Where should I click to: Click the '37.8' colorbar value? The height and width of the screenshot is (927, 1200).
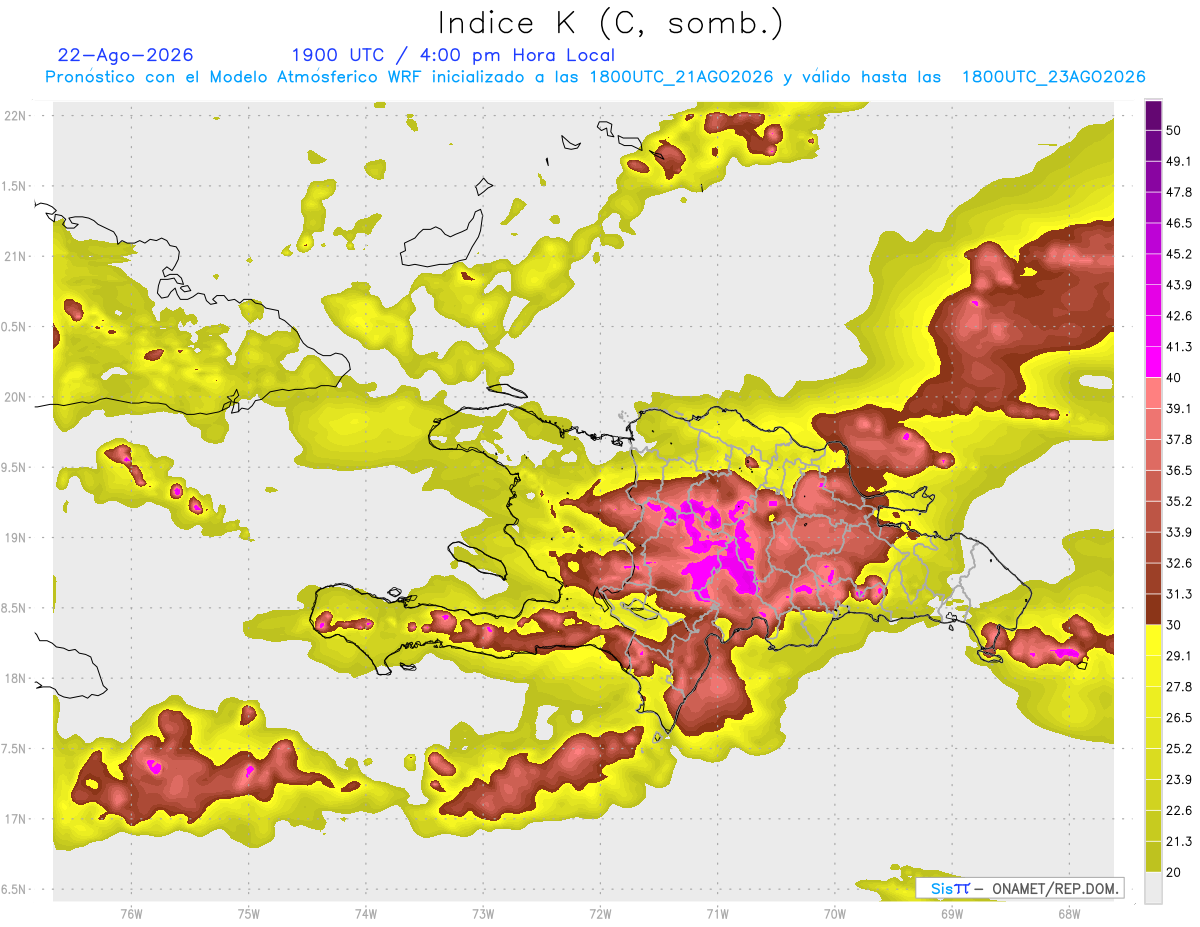(1178, 439)
